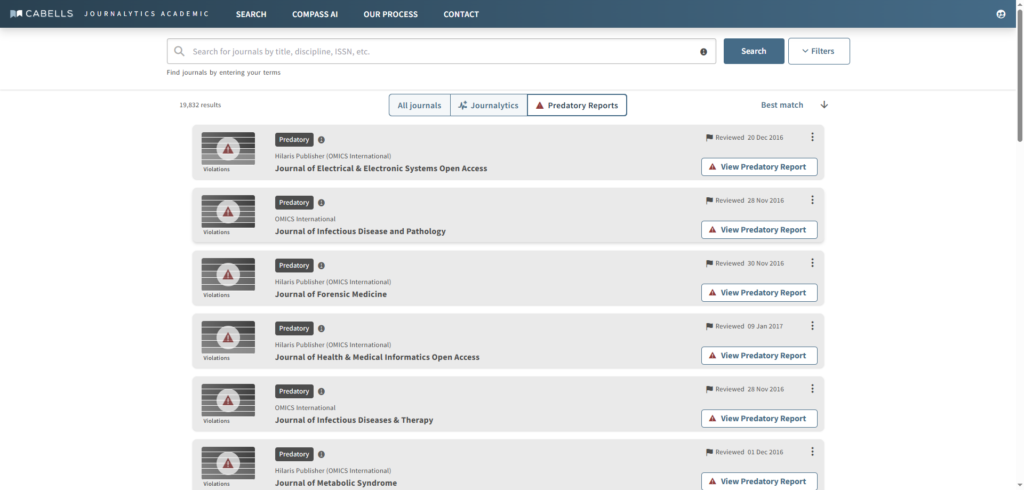1024x490 pixels.
Task: Expand the Filters dropdown
Action: tap(818, 51)
